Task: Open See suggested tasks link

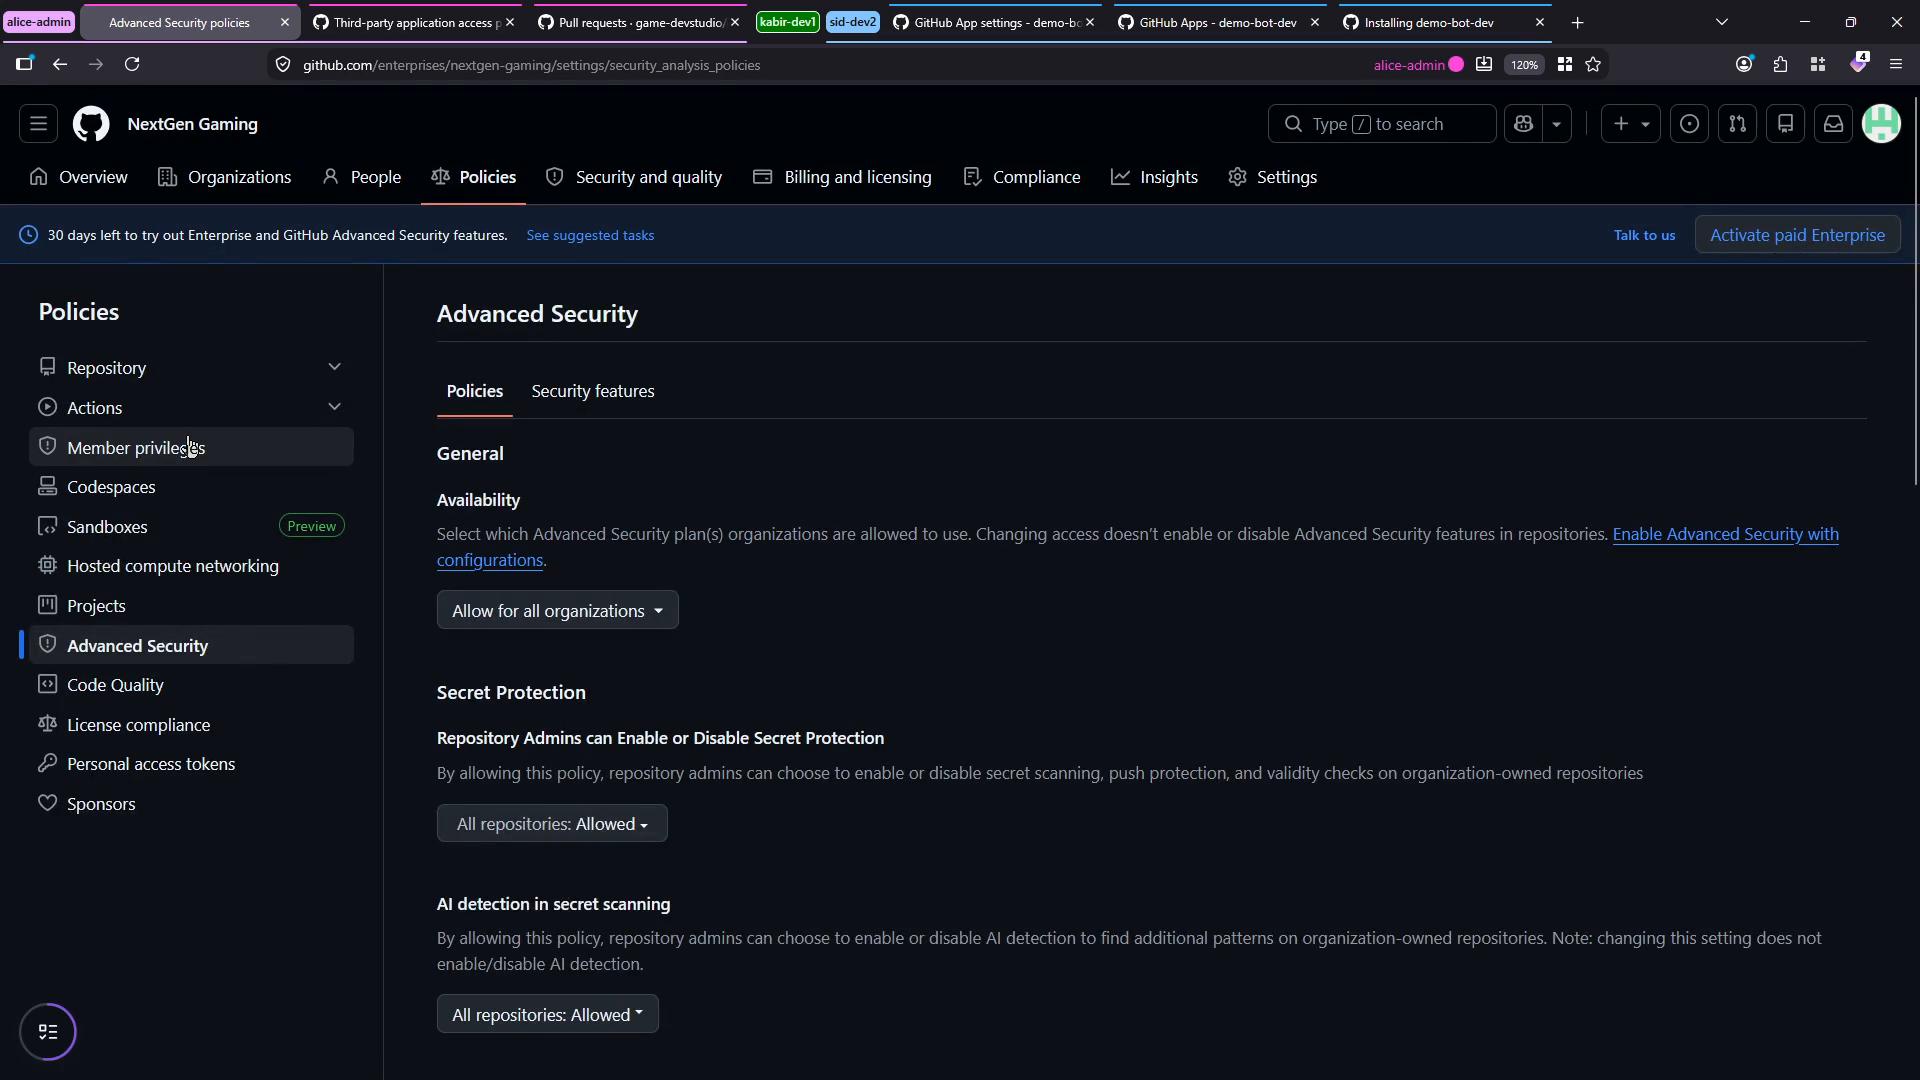Action: tap(590, 236)
